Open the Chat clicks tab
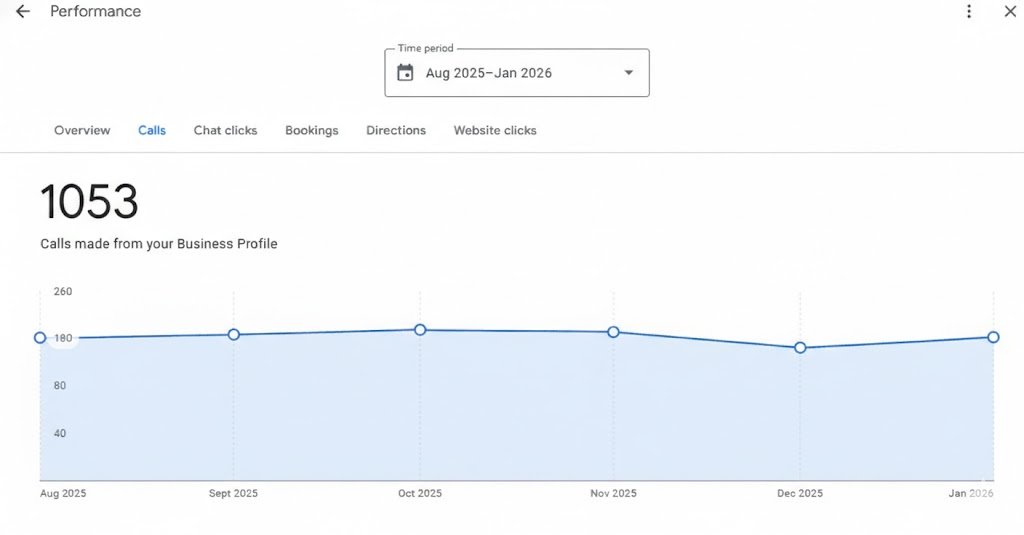The image size is (1024, 535). point(225,131)
